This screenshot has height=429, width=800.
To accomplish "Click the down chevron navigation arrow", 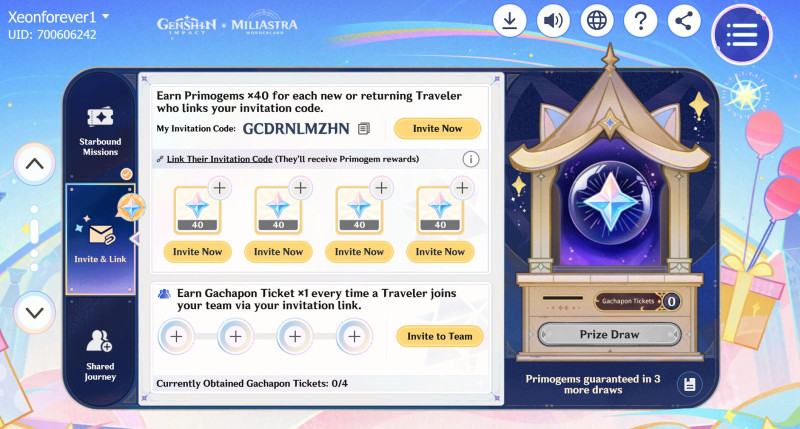I will pos(34,313).
